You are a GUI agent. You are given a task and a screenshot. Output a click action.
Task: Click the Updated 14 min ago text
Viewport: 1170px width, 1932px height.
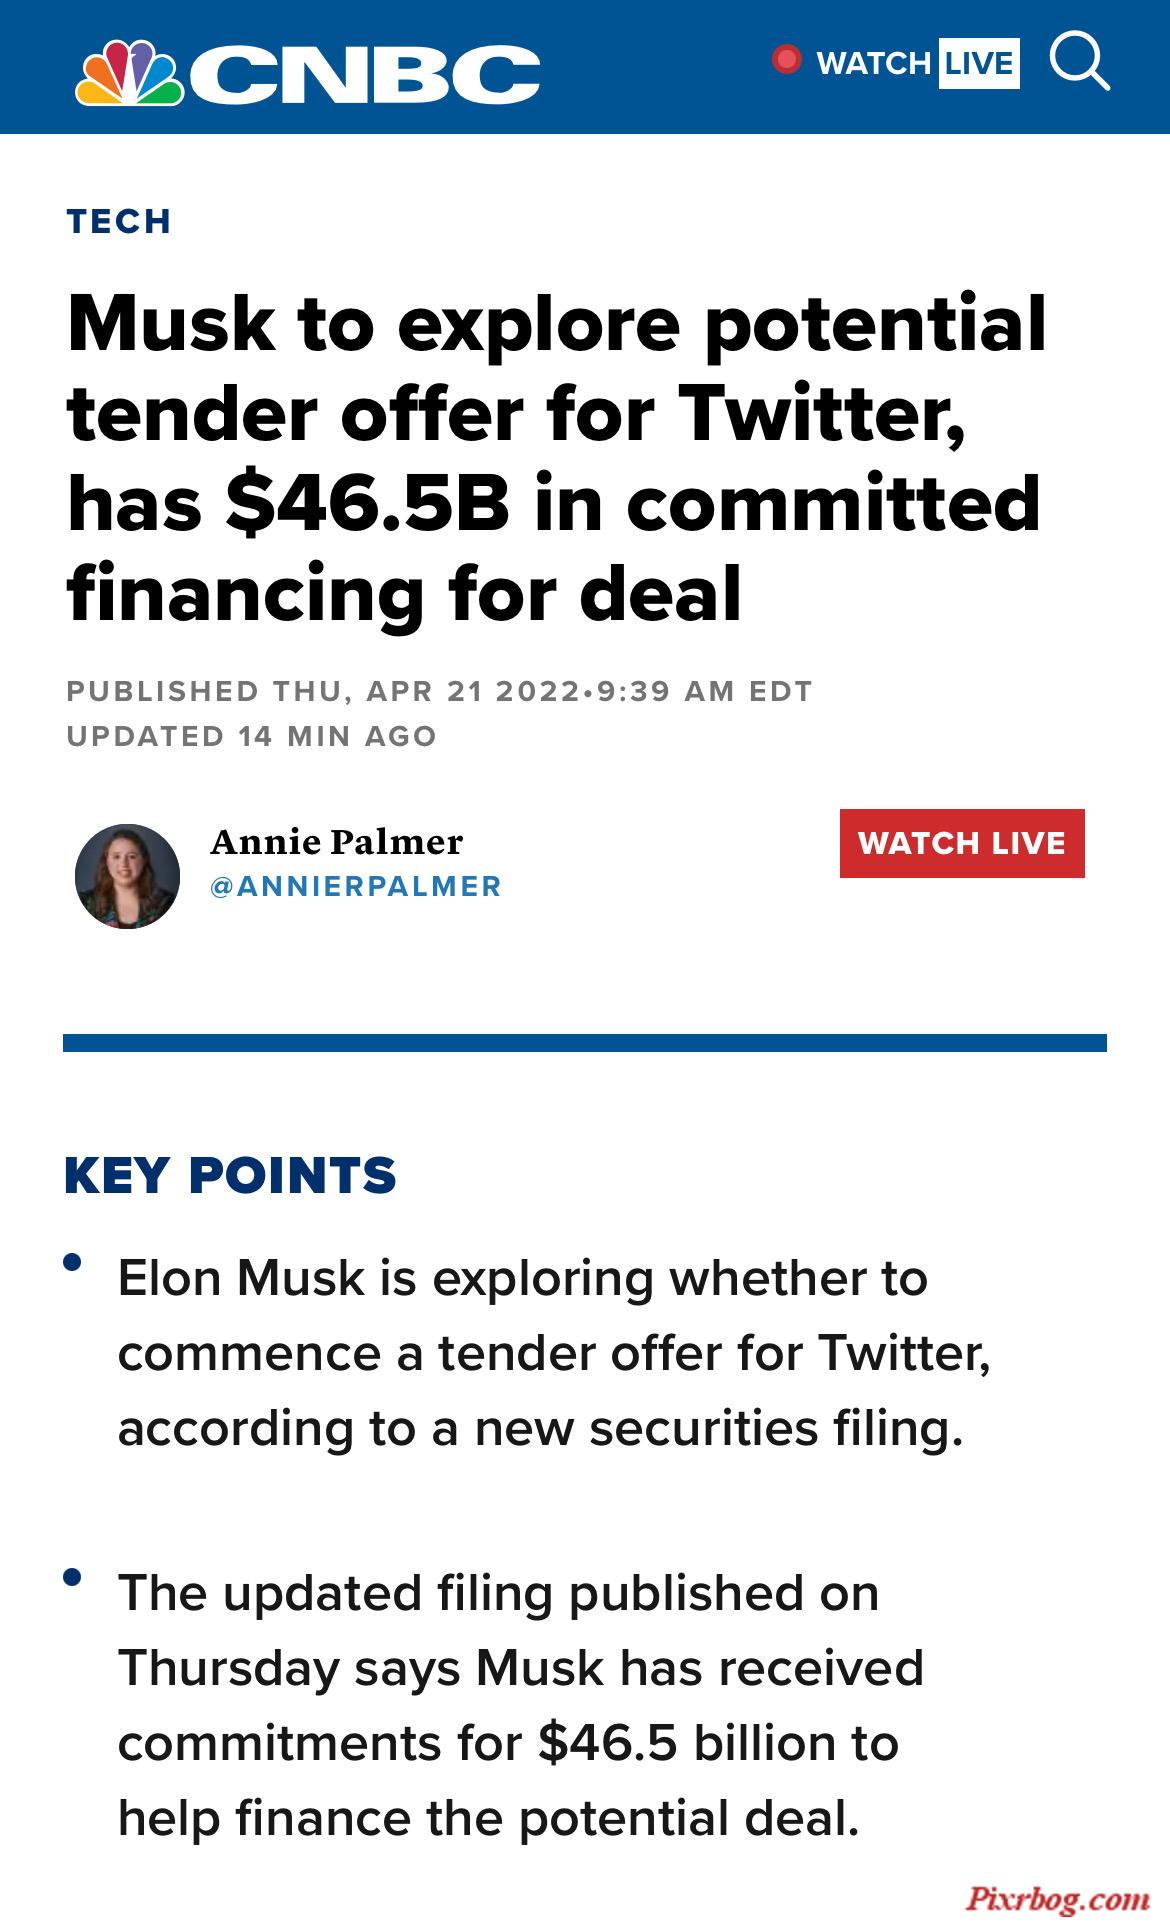[x=252, y=736]
